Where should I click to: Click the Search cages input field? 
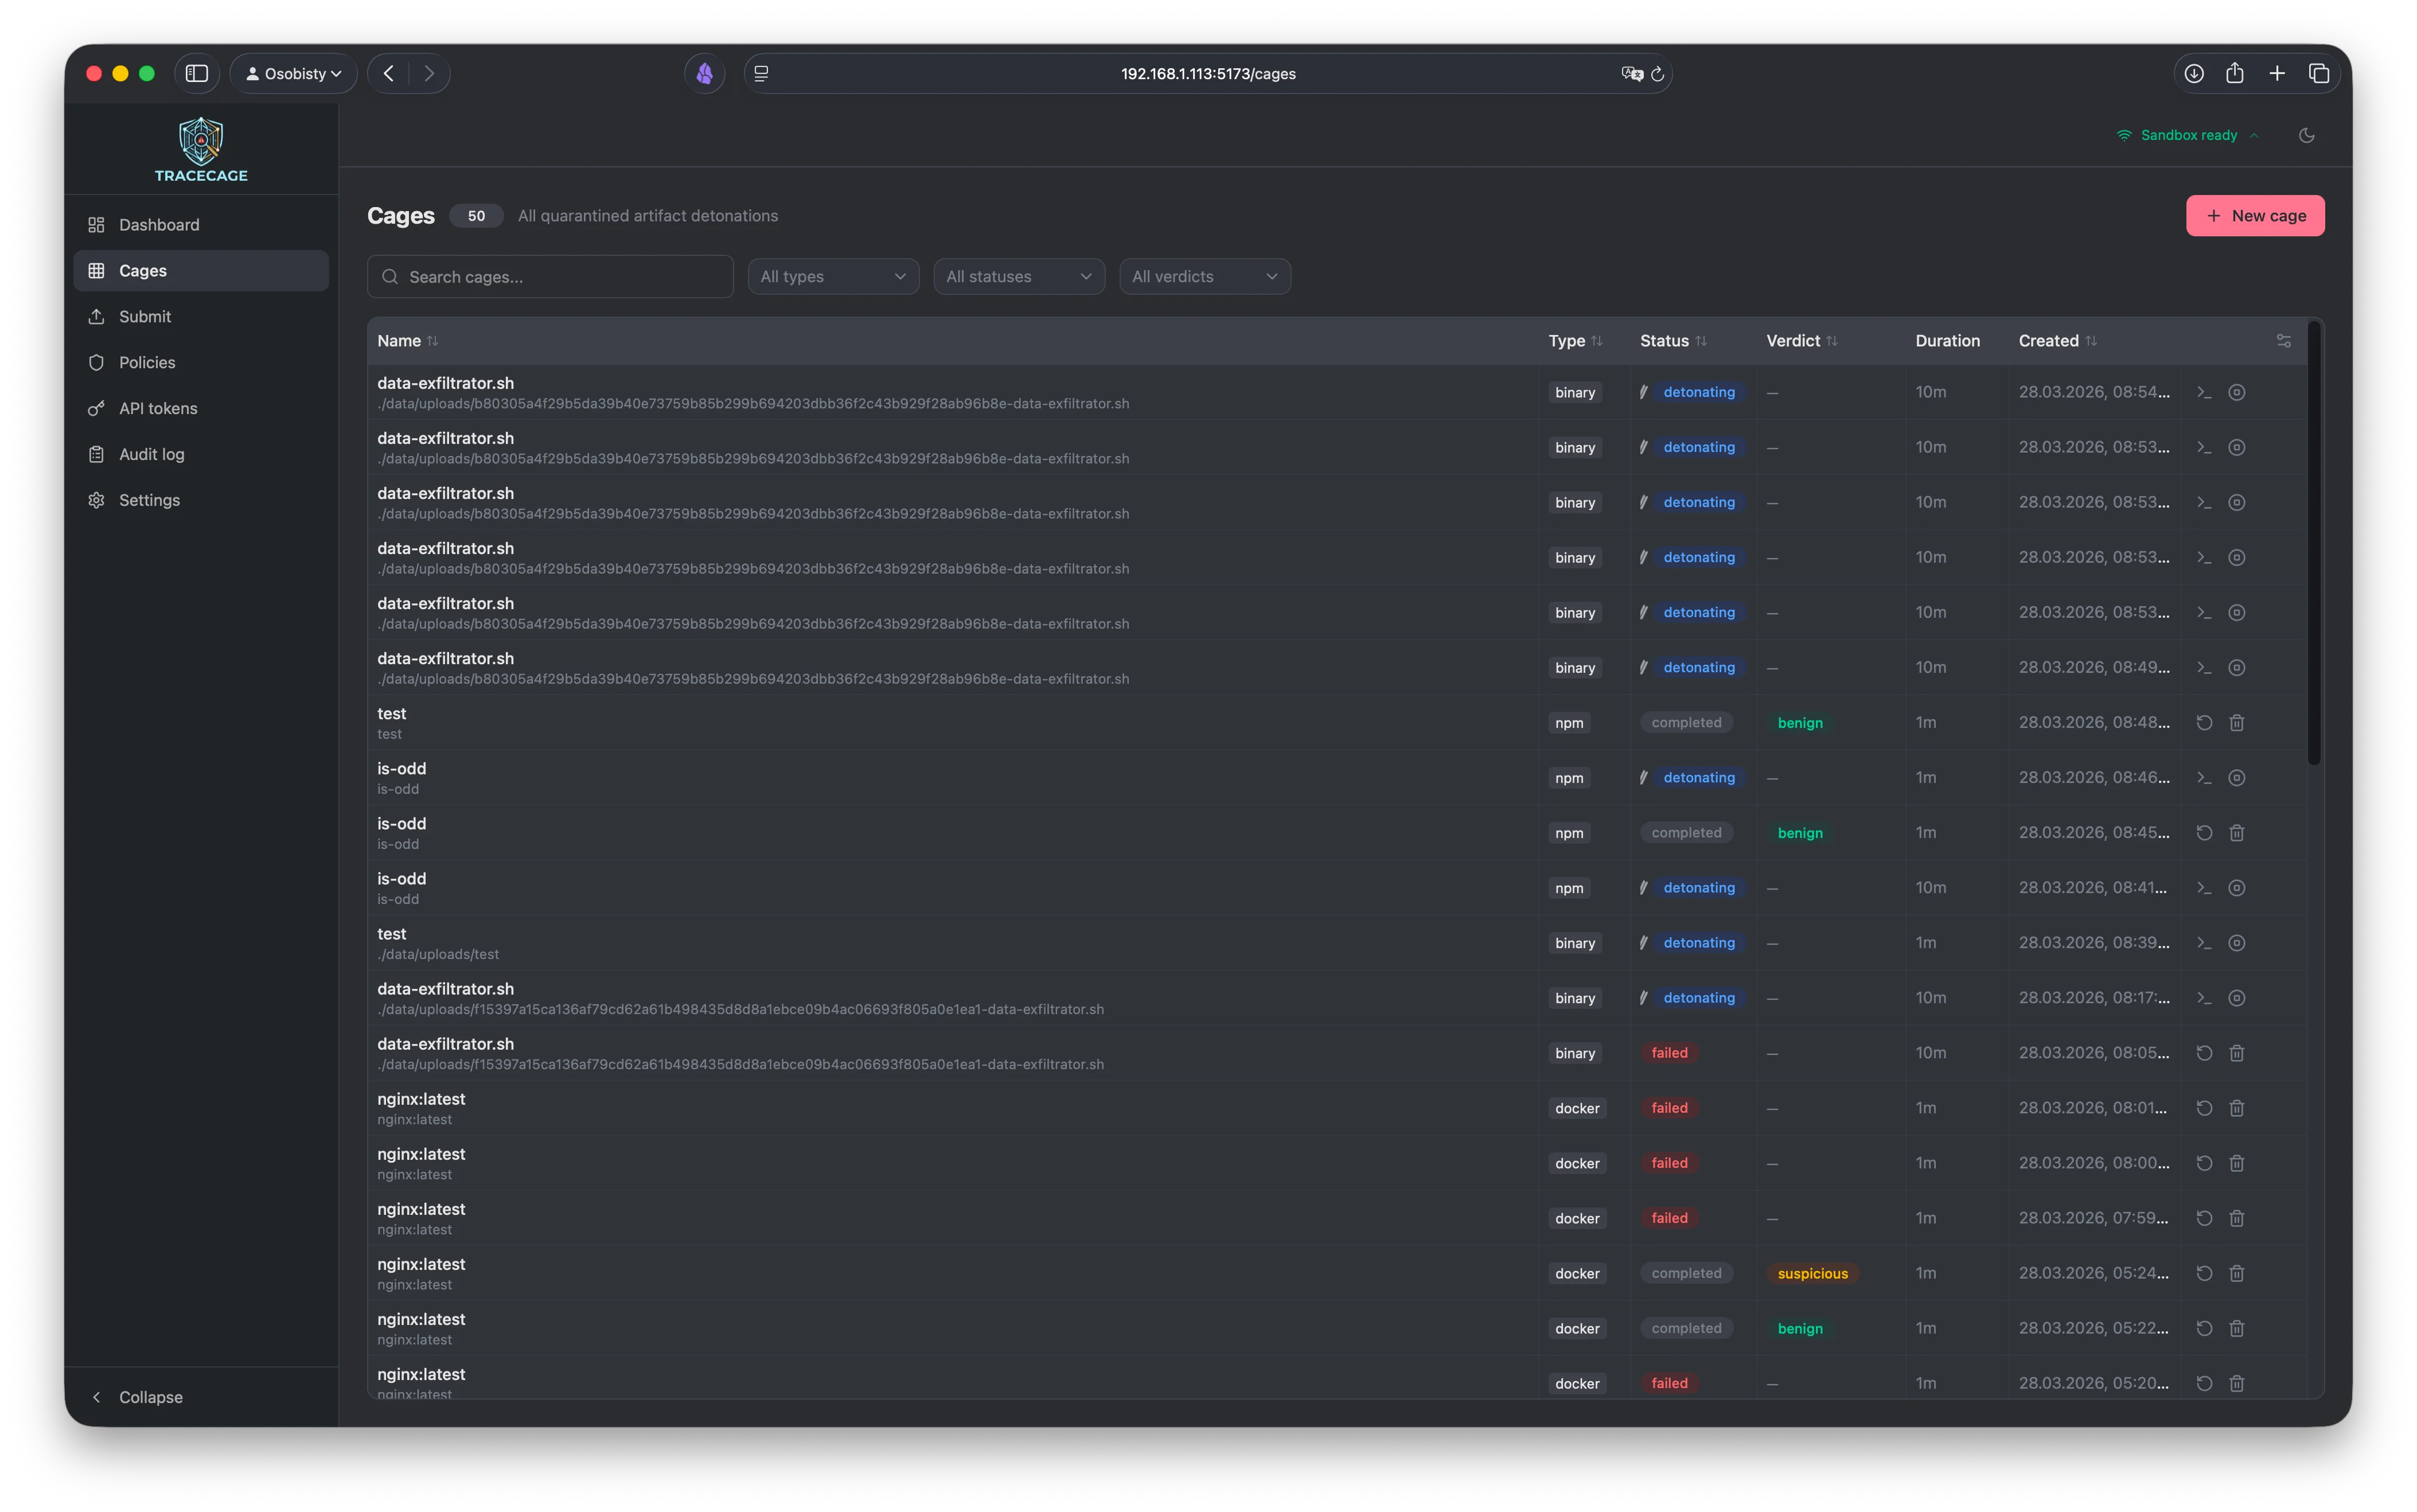549,276
